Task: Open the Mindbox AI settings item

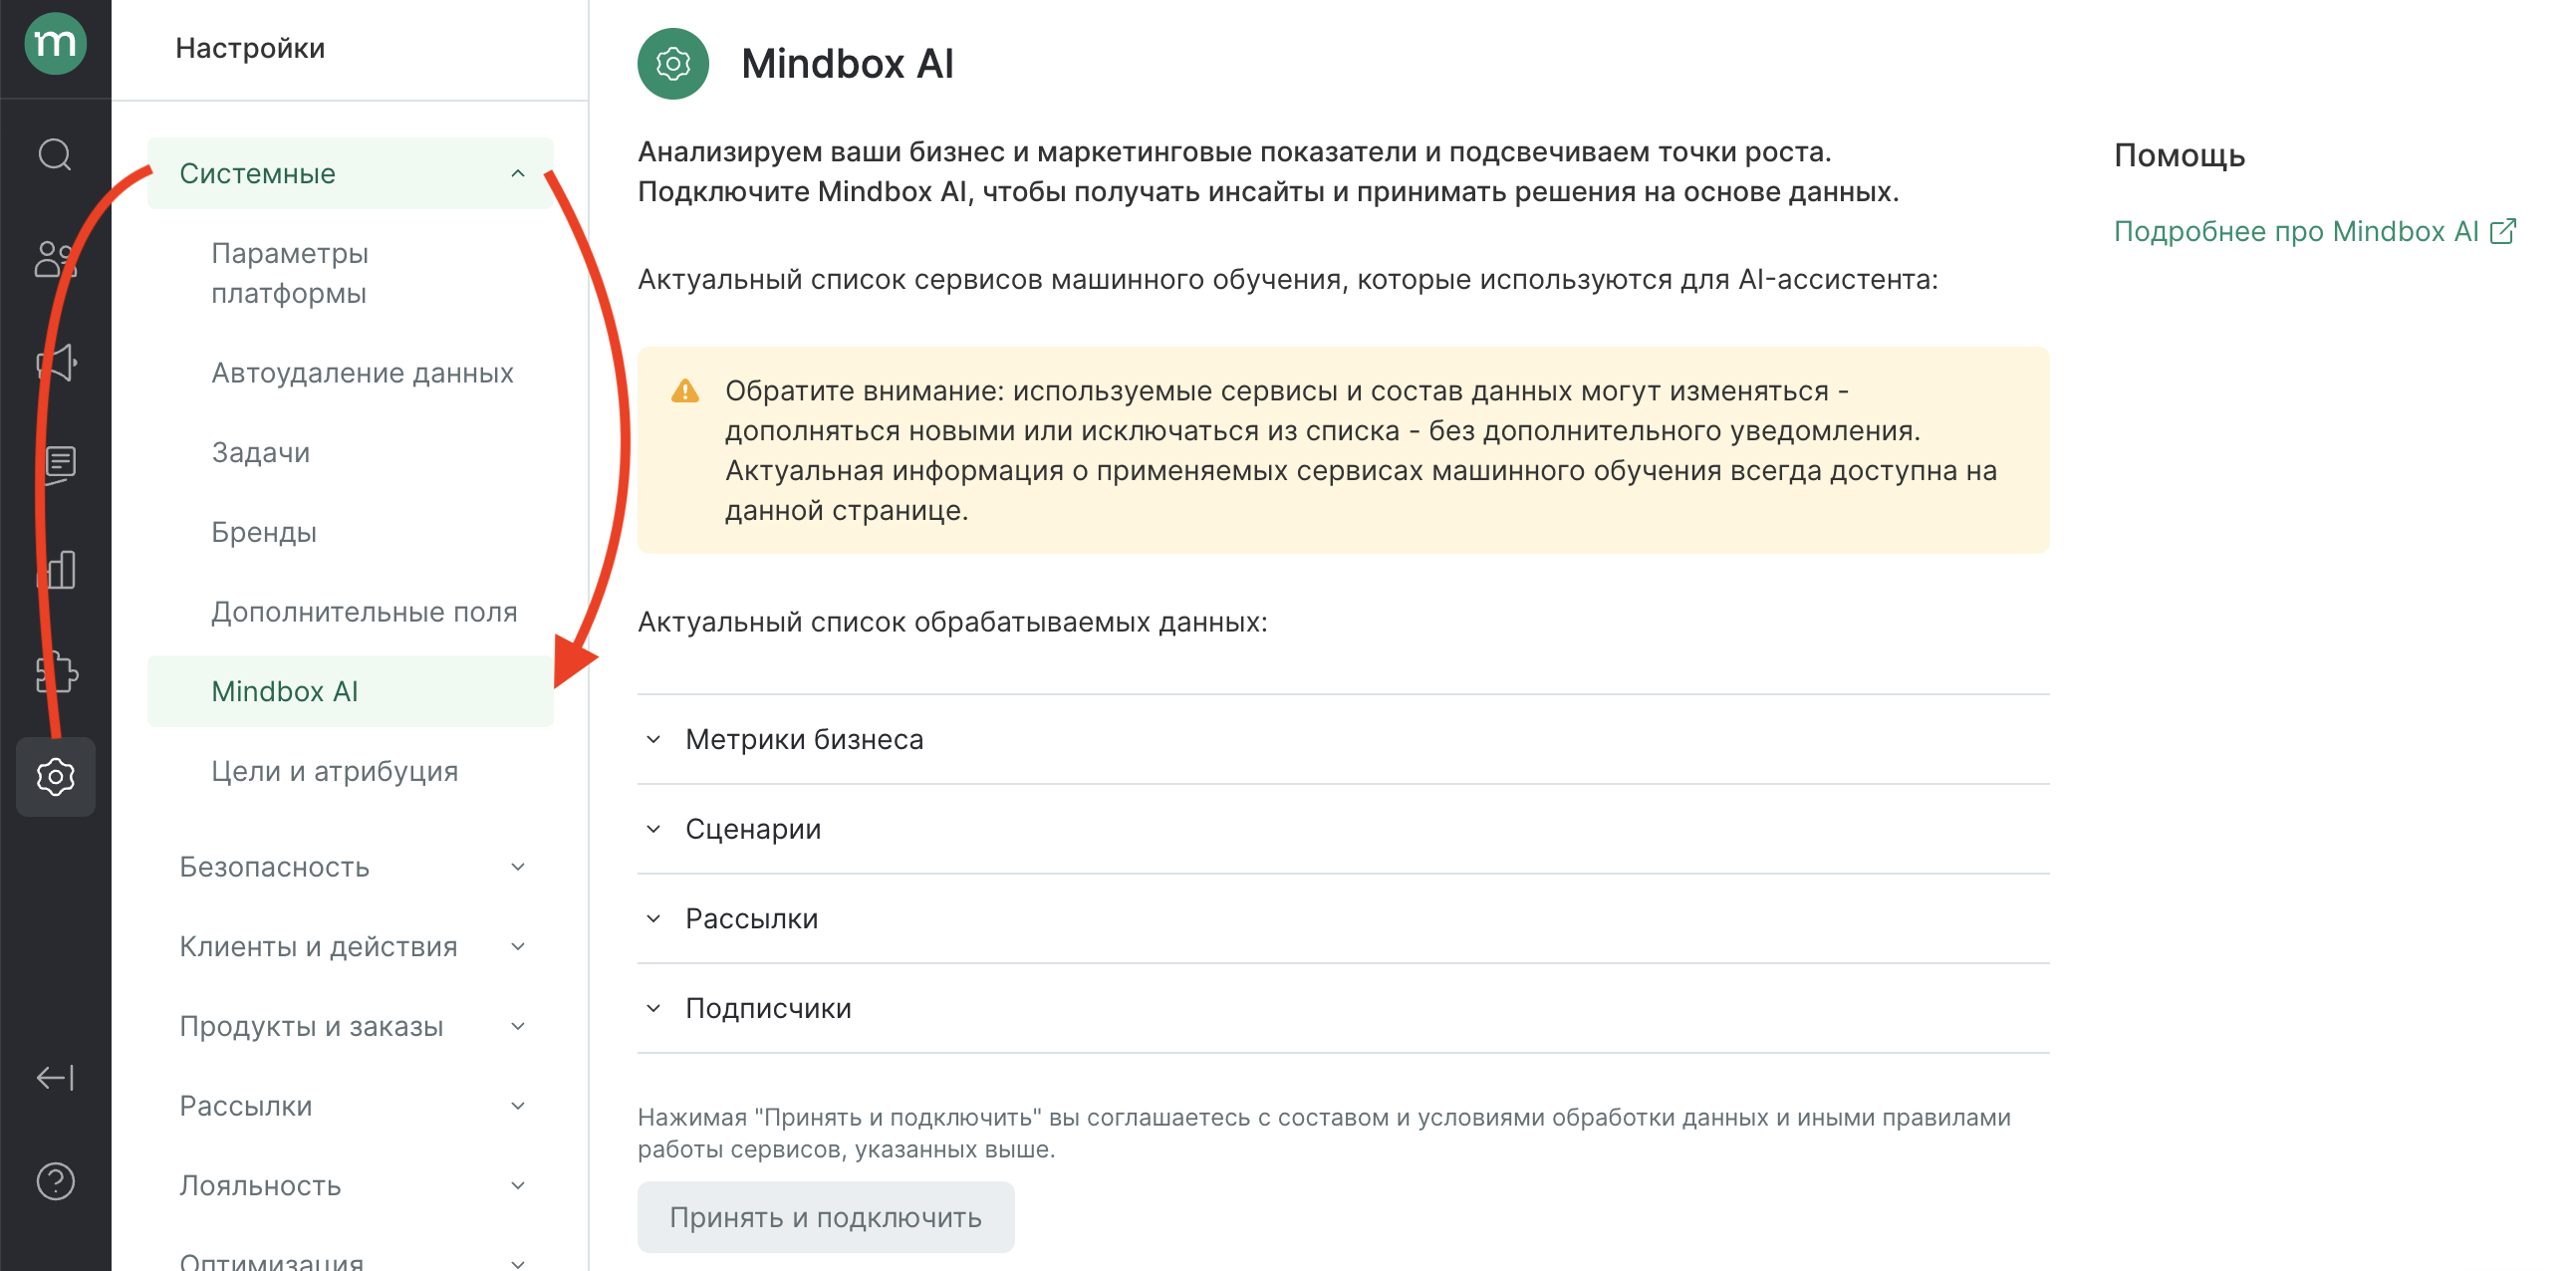Action: coord(287,691)
